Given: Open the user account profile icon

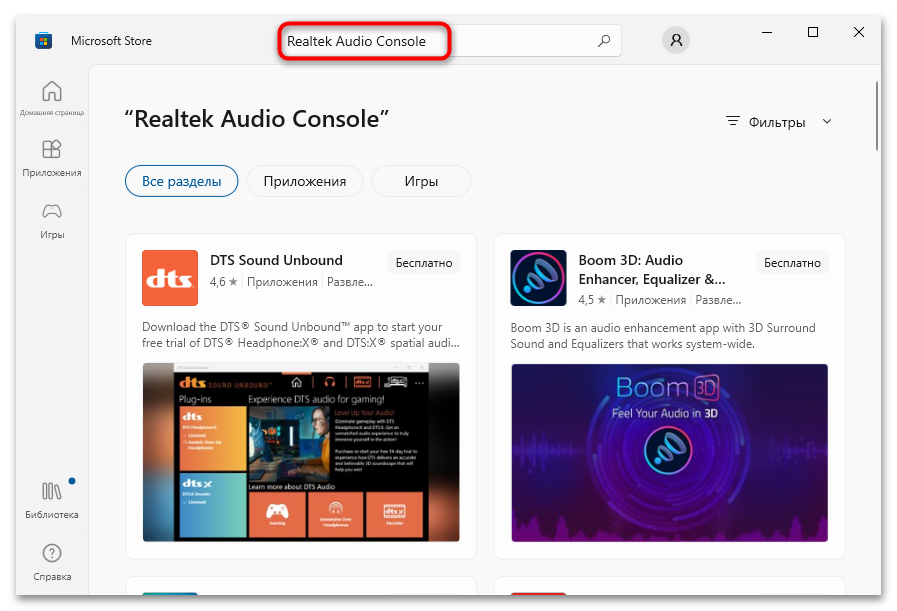Looking at the screenshot, I should pyautogui.click(x=676, y=40).
